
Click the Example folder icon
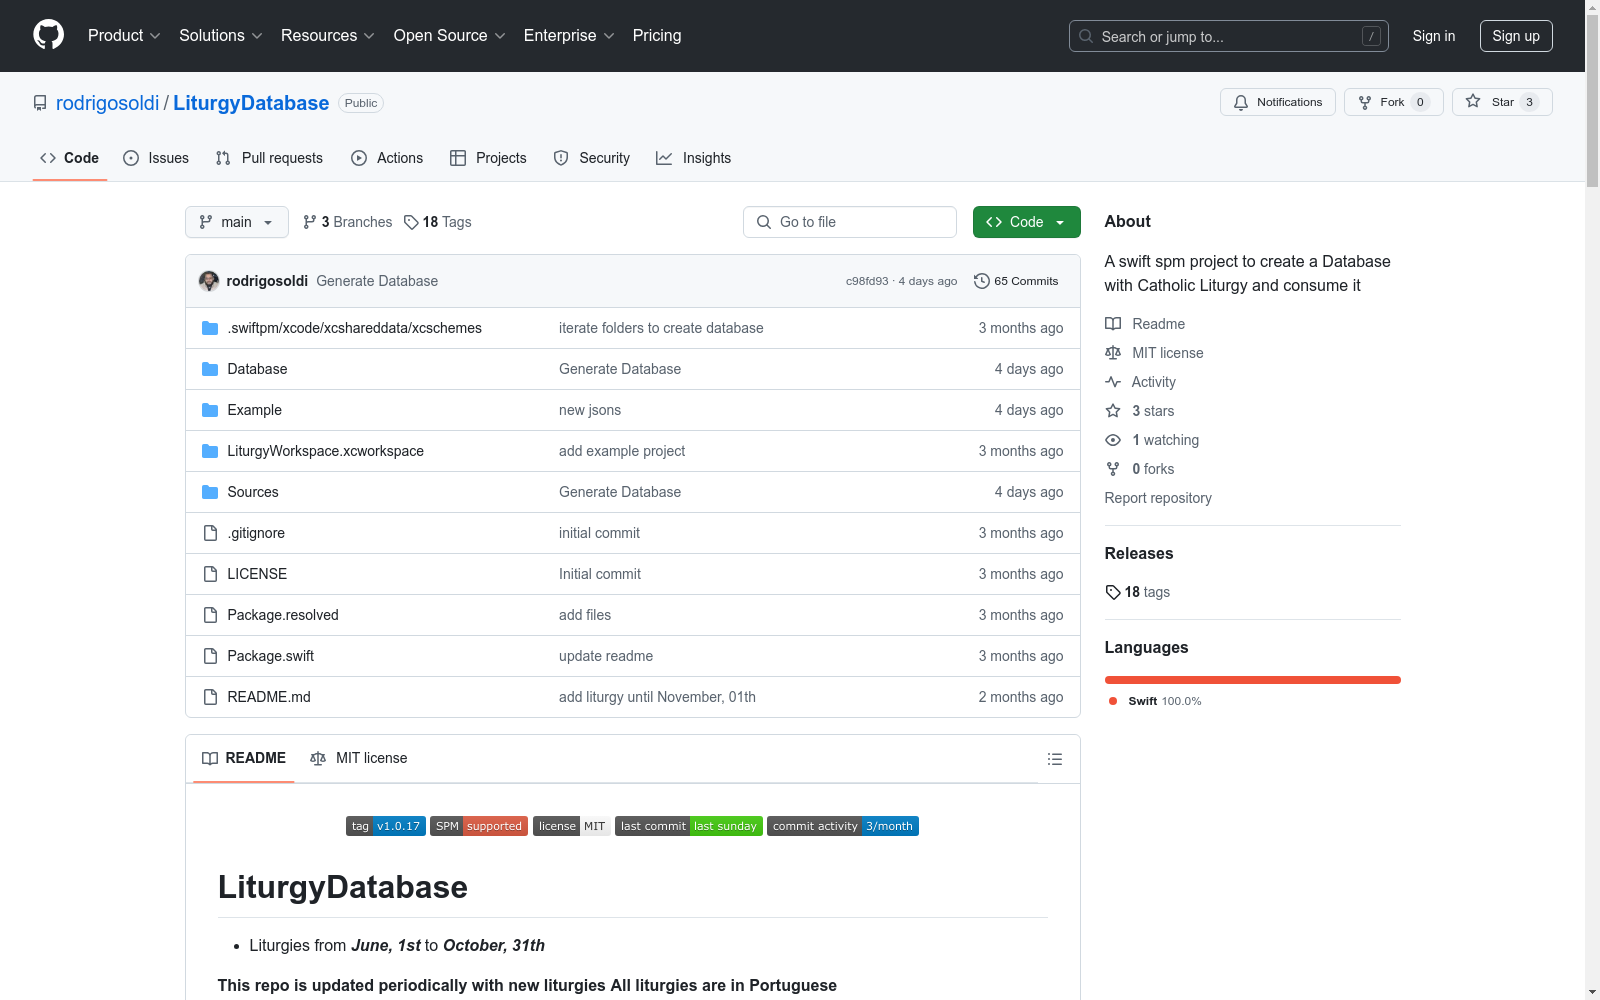[210, 410]
